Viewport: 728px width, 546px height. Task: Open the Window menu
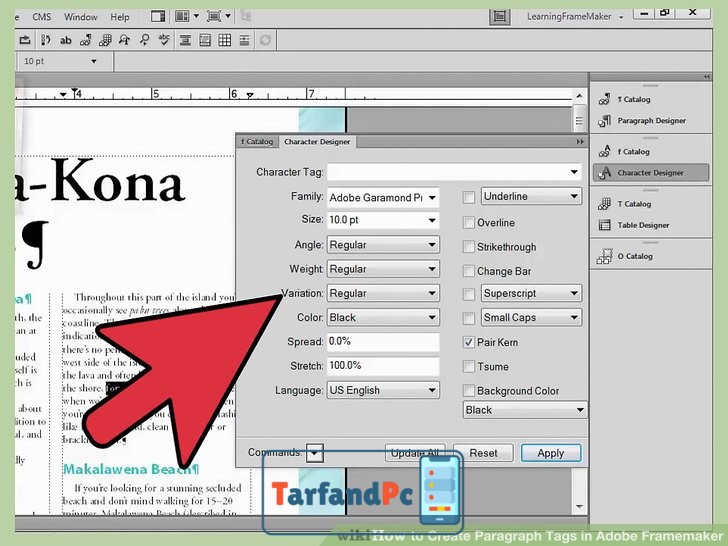coord(80,17)
